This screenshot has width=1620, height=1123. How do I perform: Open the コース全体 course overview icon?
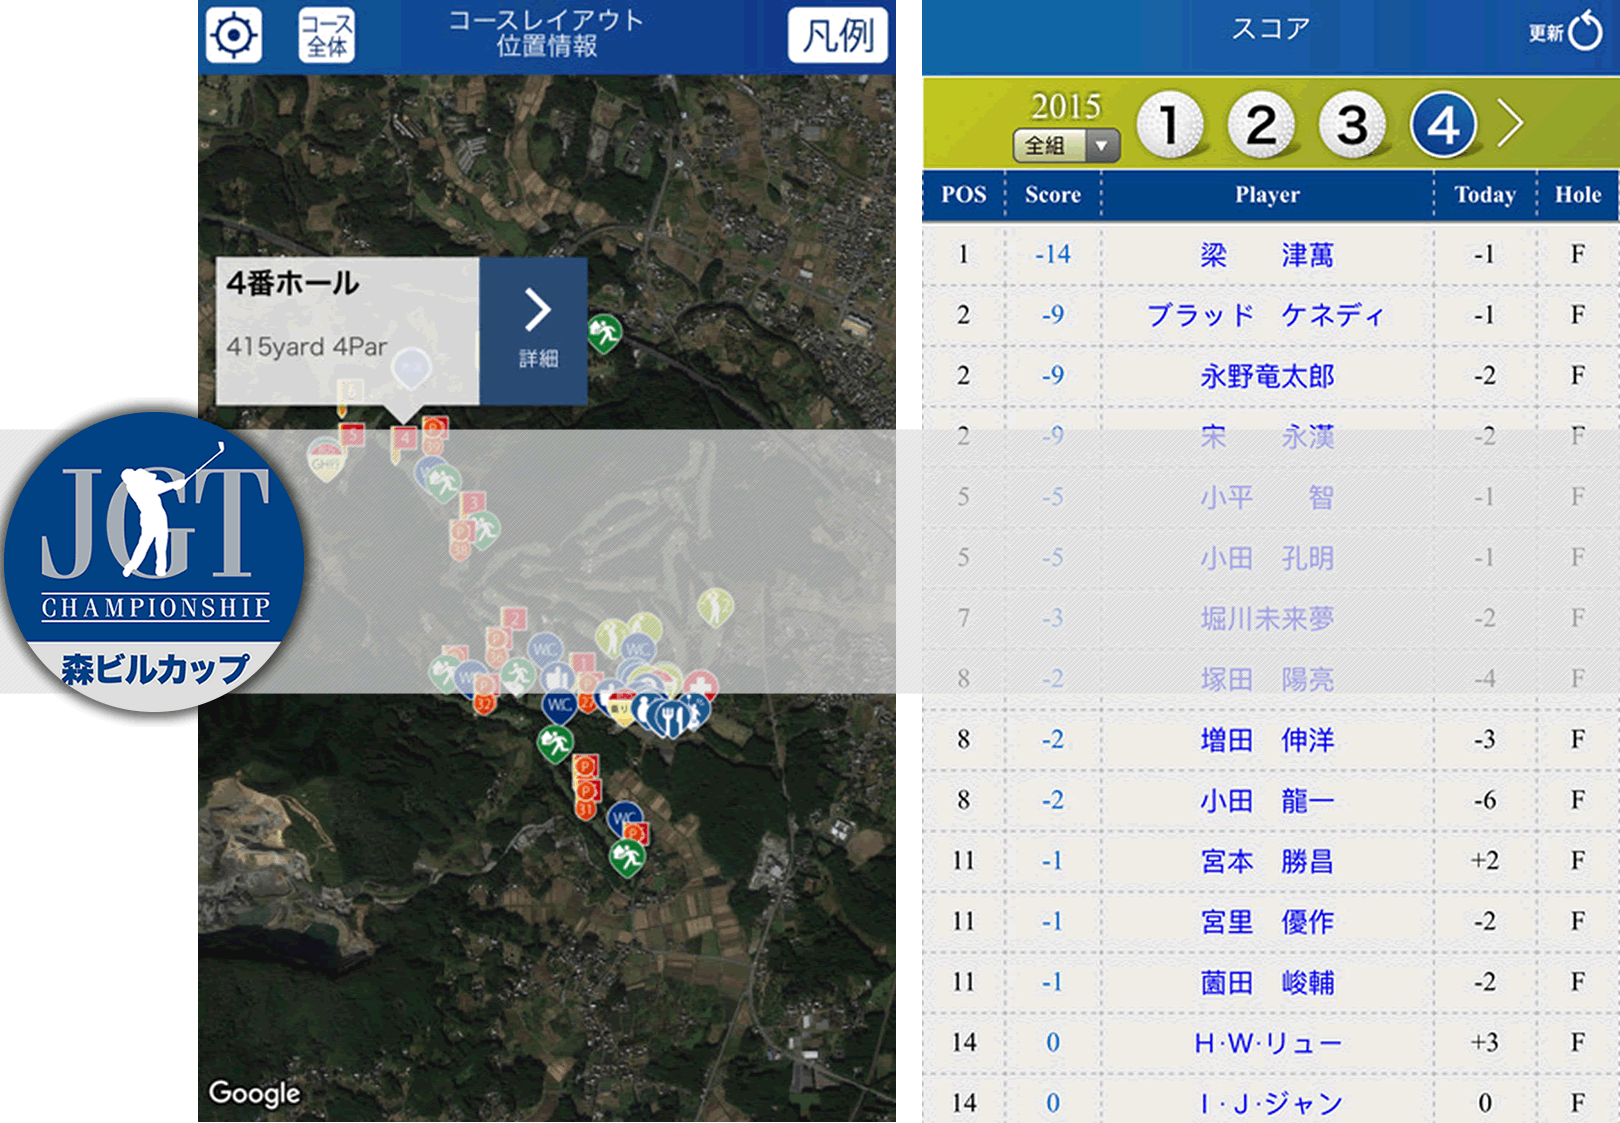[x=327, y=36]
